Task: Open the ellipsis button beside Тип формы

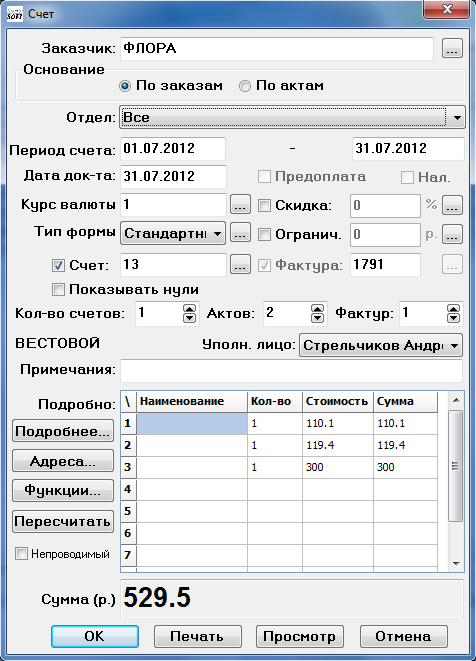Action: click(x=240, y=233)
